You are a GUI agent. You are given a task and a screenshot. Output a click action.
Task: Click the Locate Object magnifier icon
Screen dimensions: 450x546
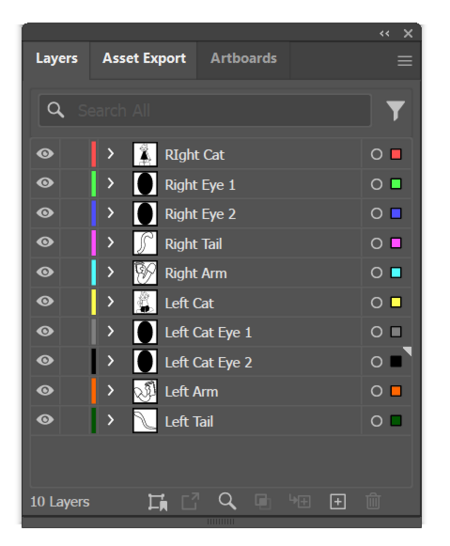(x=227, y=501)
